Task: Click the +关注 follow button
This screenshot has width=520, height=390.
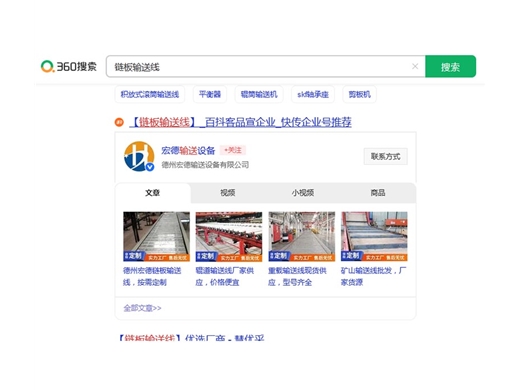Action: click(x=233, y=150)
